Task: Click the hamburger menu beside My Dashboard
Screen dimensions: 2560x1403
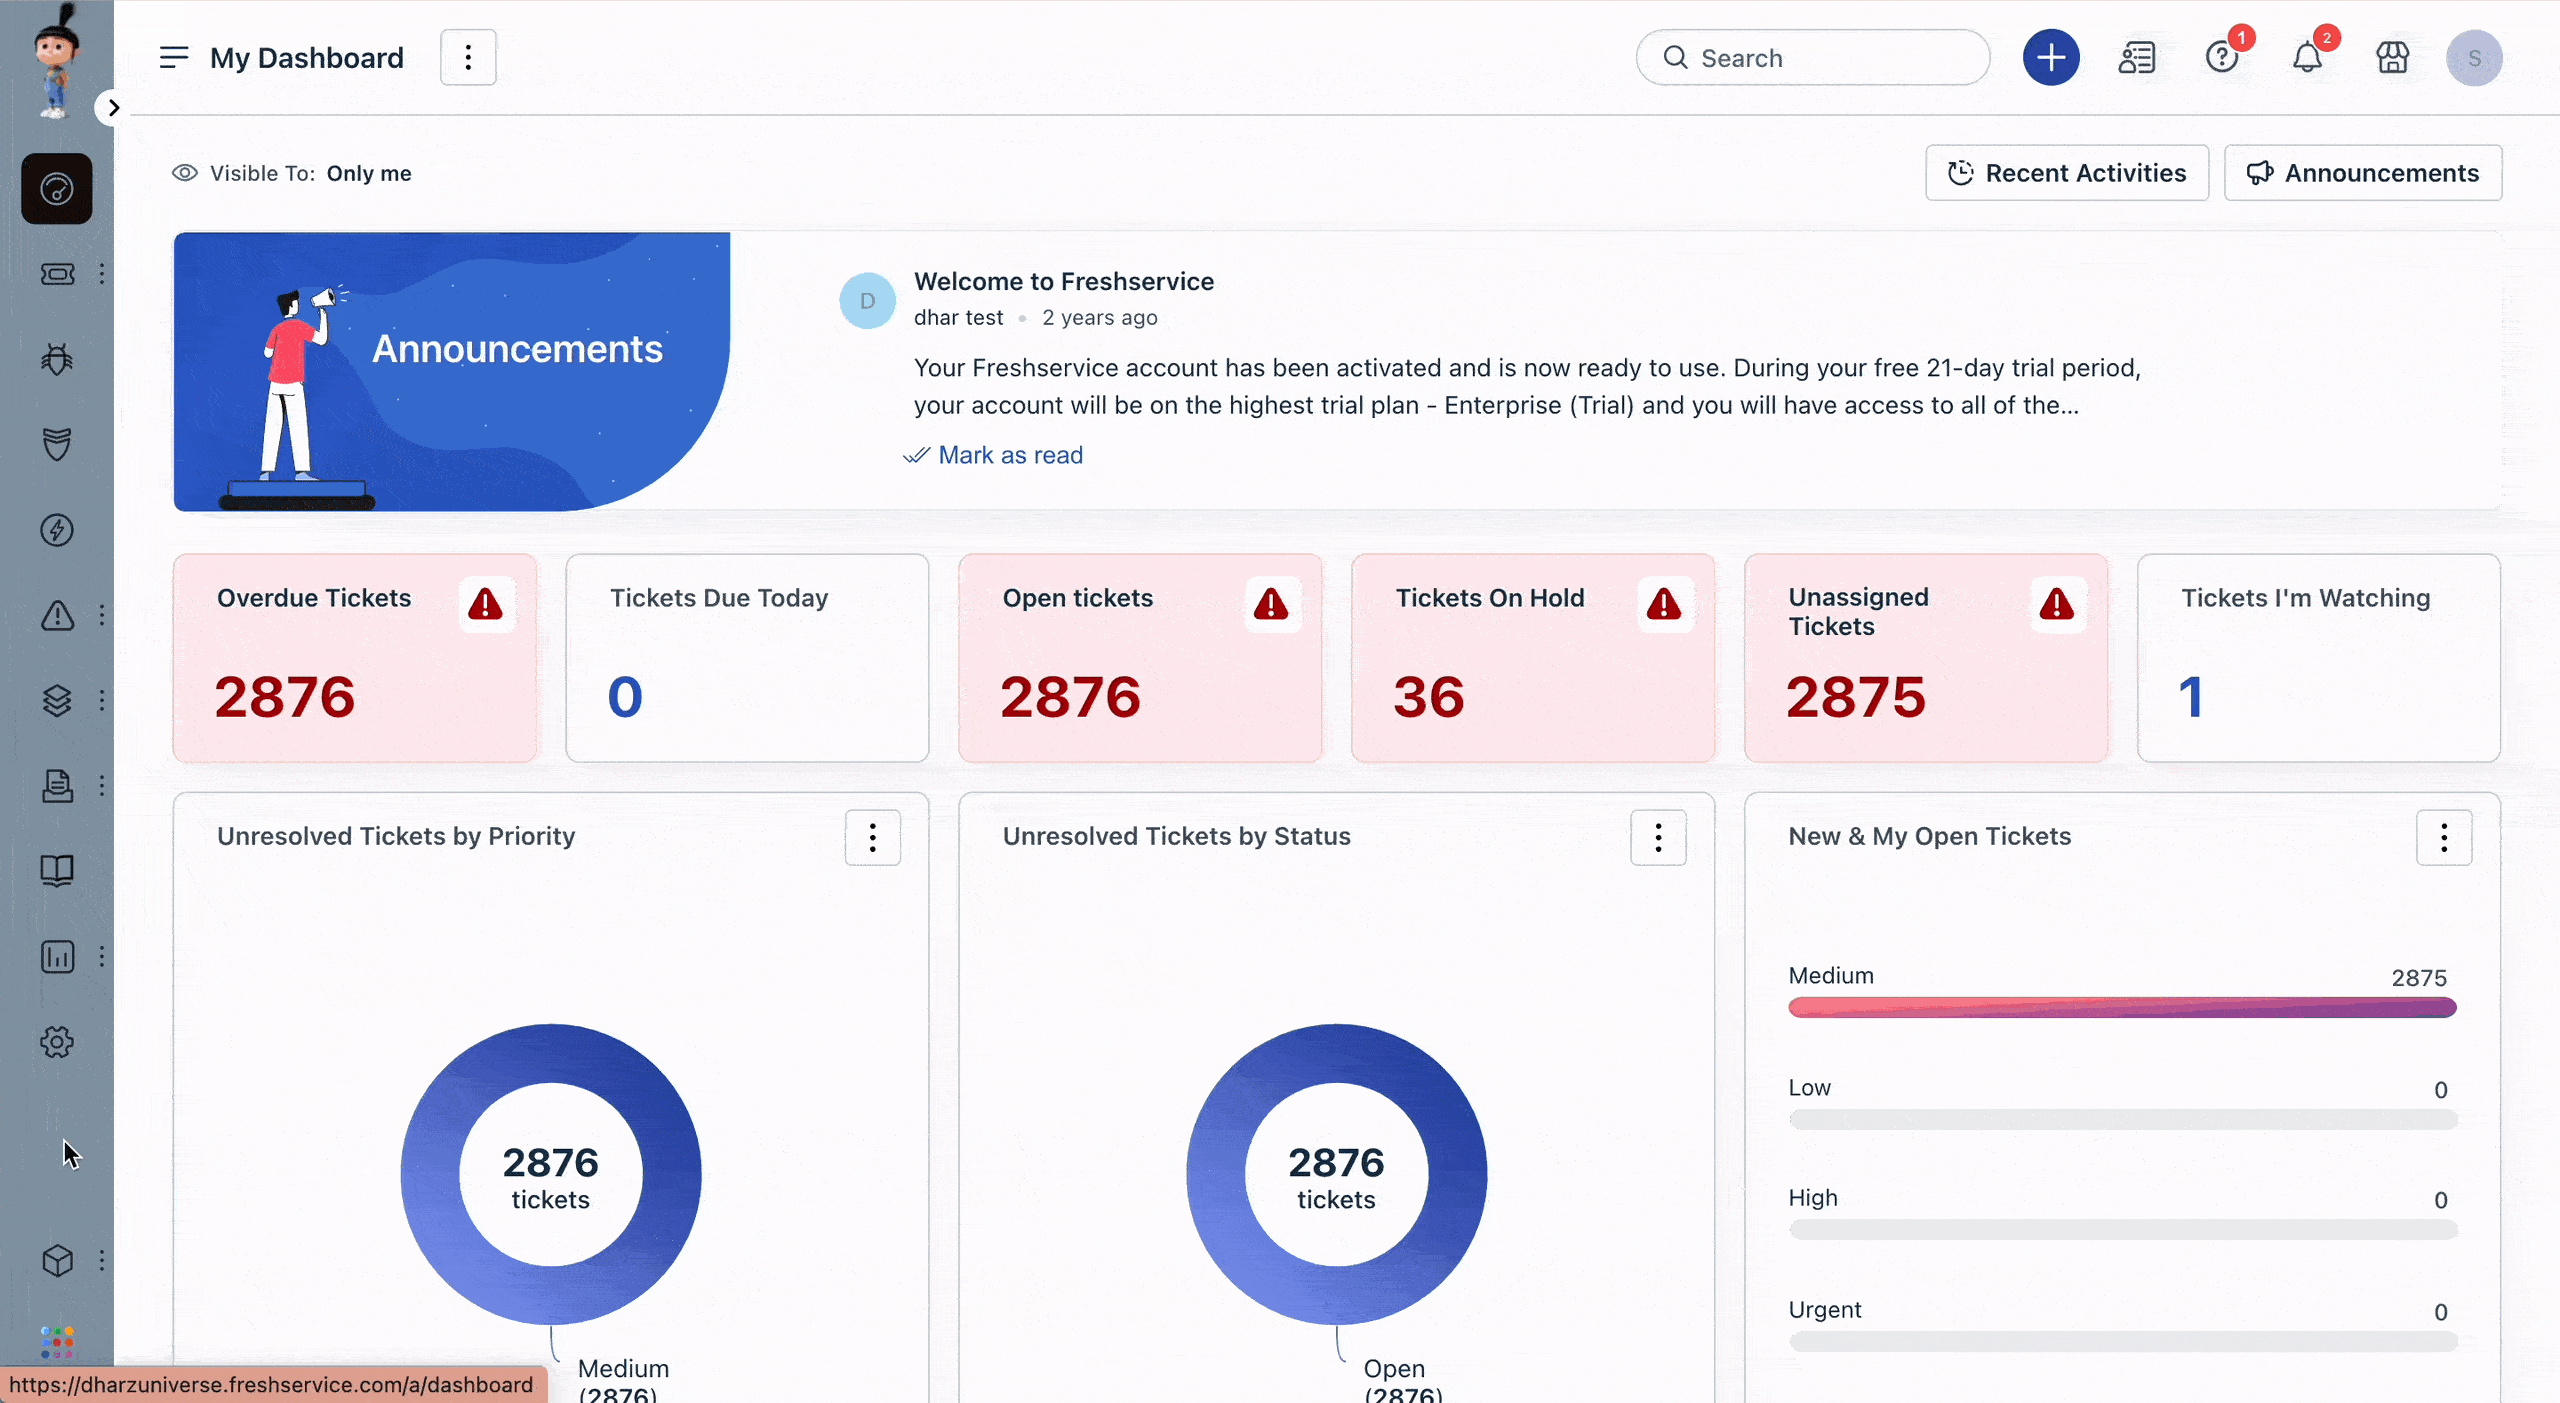Action: 174,58
